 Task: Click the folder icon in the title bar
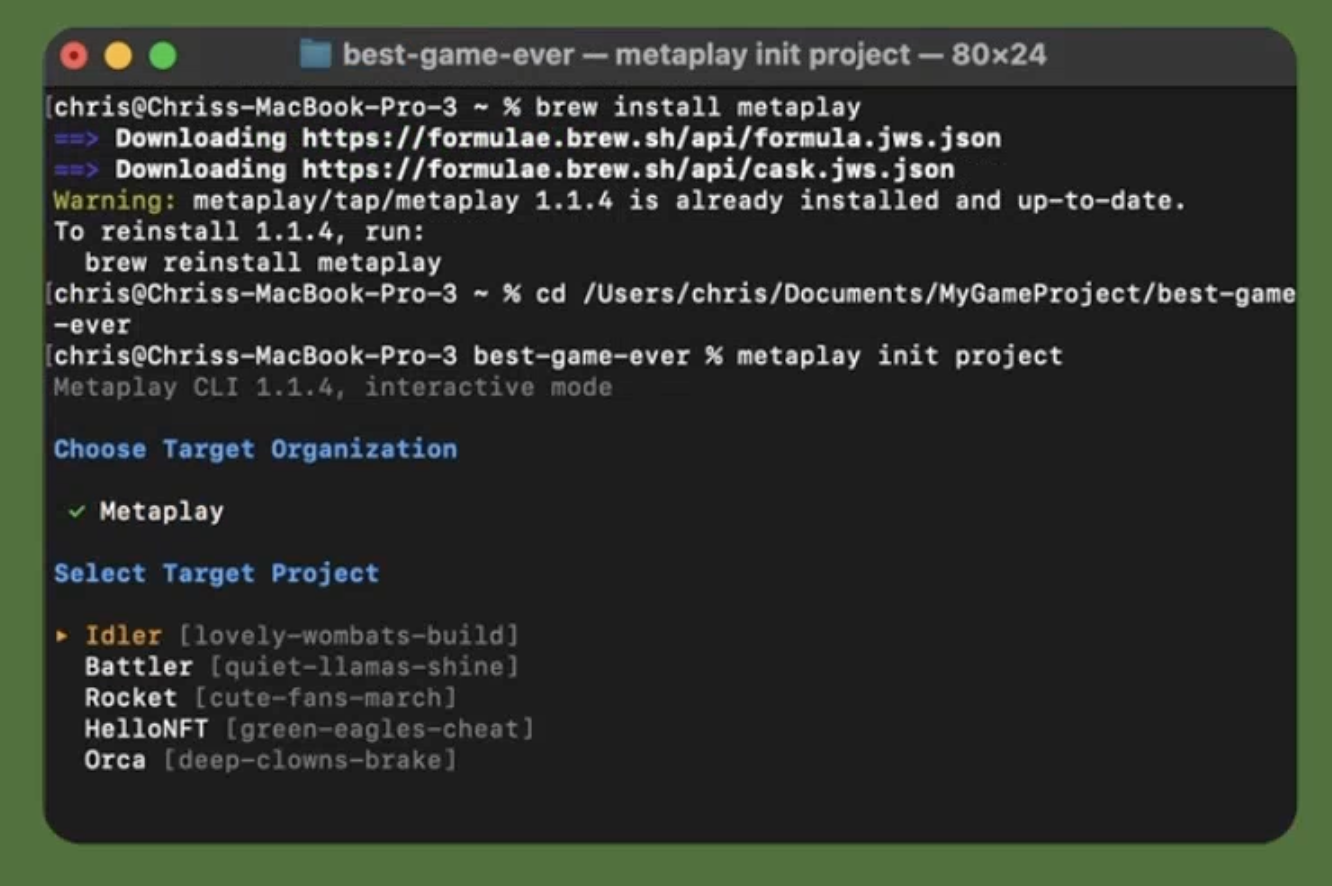pos(315,55)
